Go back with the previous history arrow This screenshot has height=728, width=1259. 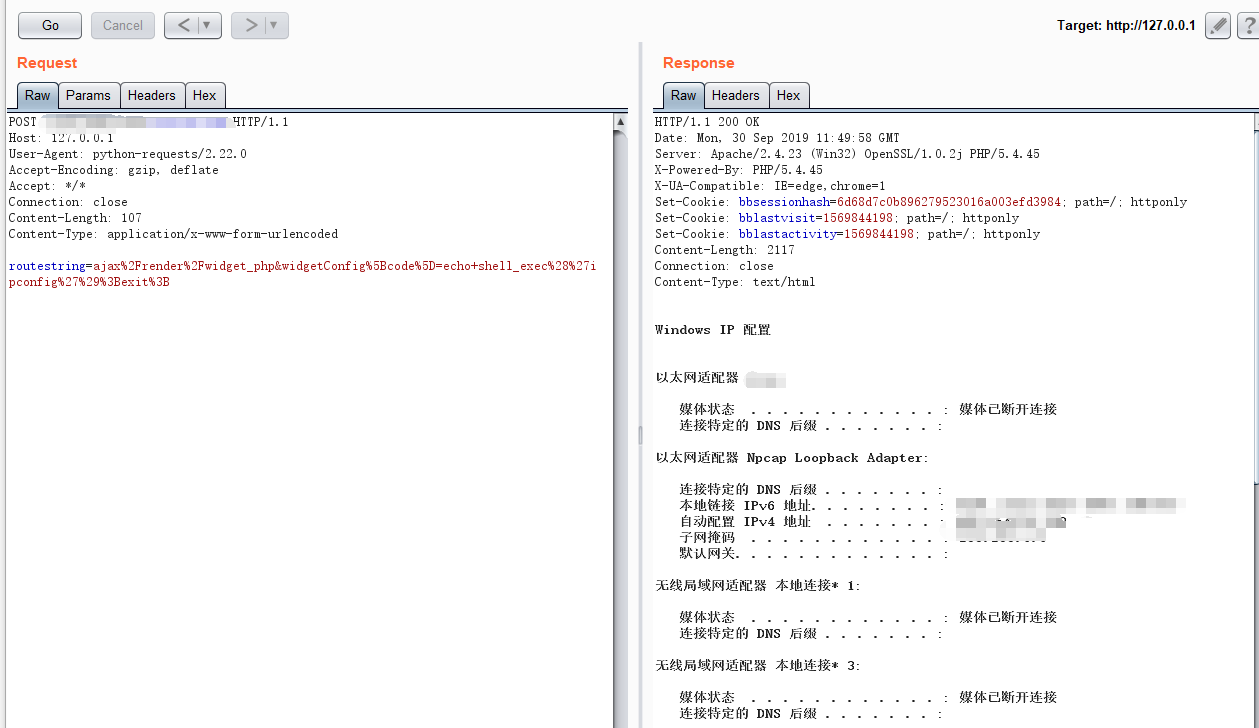coord(184,26)
